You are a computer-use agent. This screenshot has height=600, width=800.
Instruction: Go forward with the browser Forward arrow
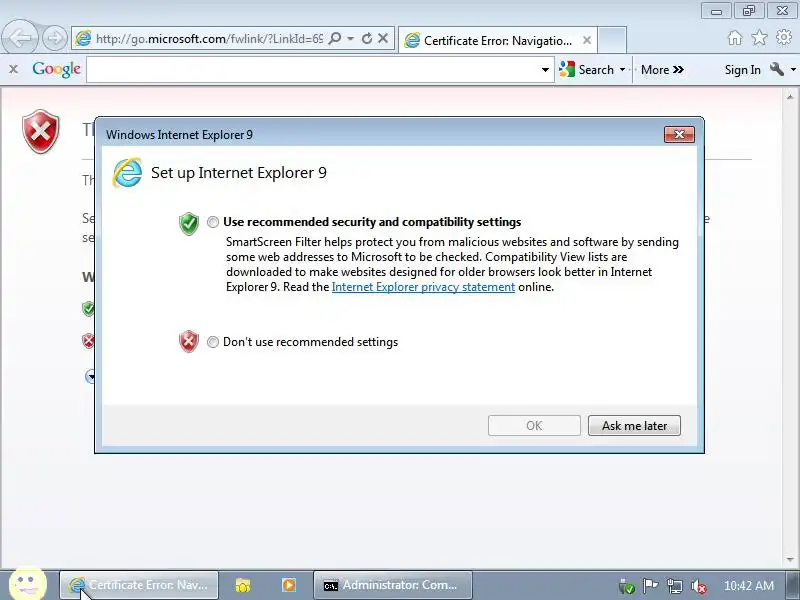point(54,38)
